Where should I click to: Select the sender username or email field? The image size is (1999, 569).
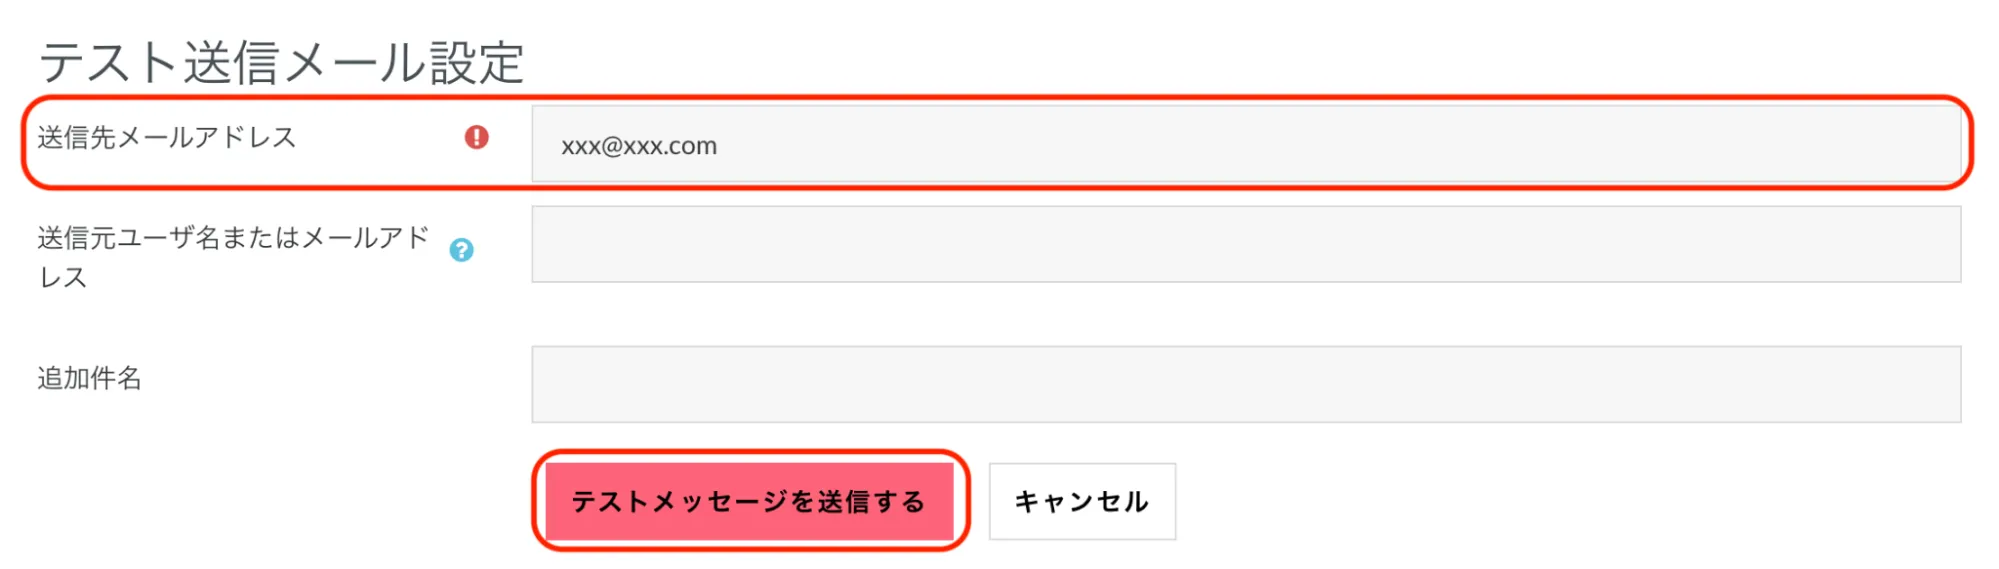pyautogui.click(x=1245, y=244)
